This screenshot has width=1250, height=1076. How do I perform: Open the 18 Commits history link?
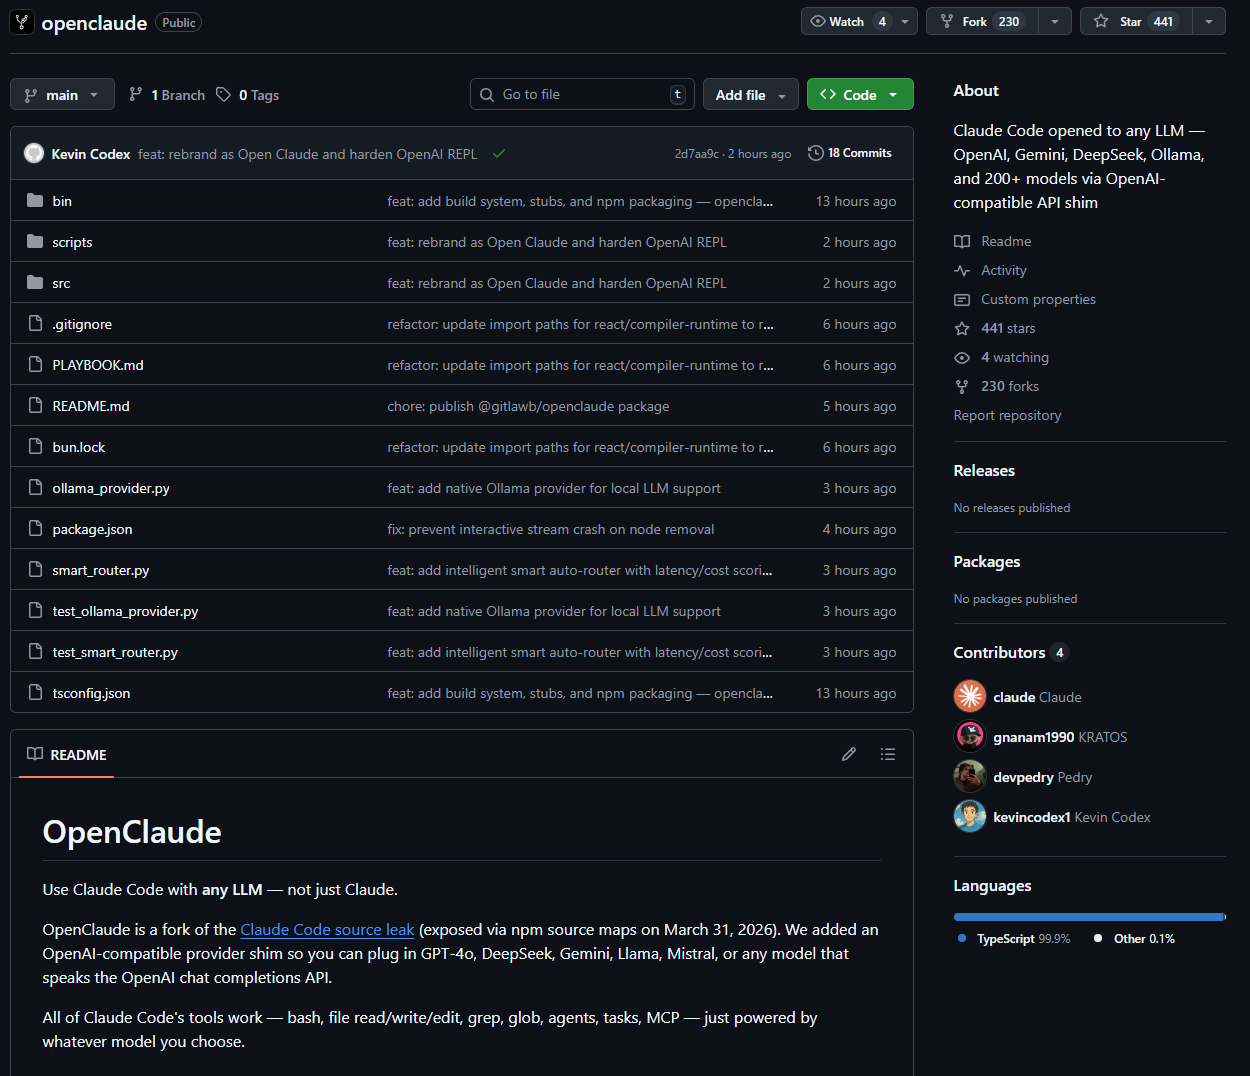tap(850, 153)
